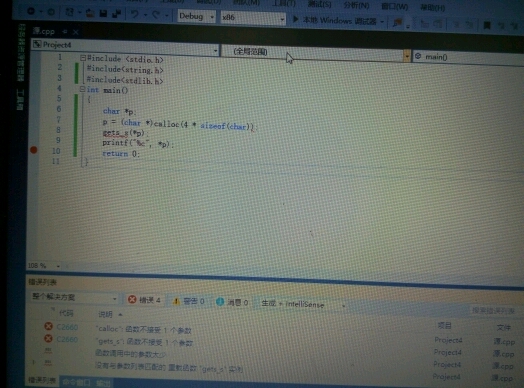The width and height of the screenshot is (524, 388).
Task: Click the red error icon for 'calloc' row
Action: point(48,326)
